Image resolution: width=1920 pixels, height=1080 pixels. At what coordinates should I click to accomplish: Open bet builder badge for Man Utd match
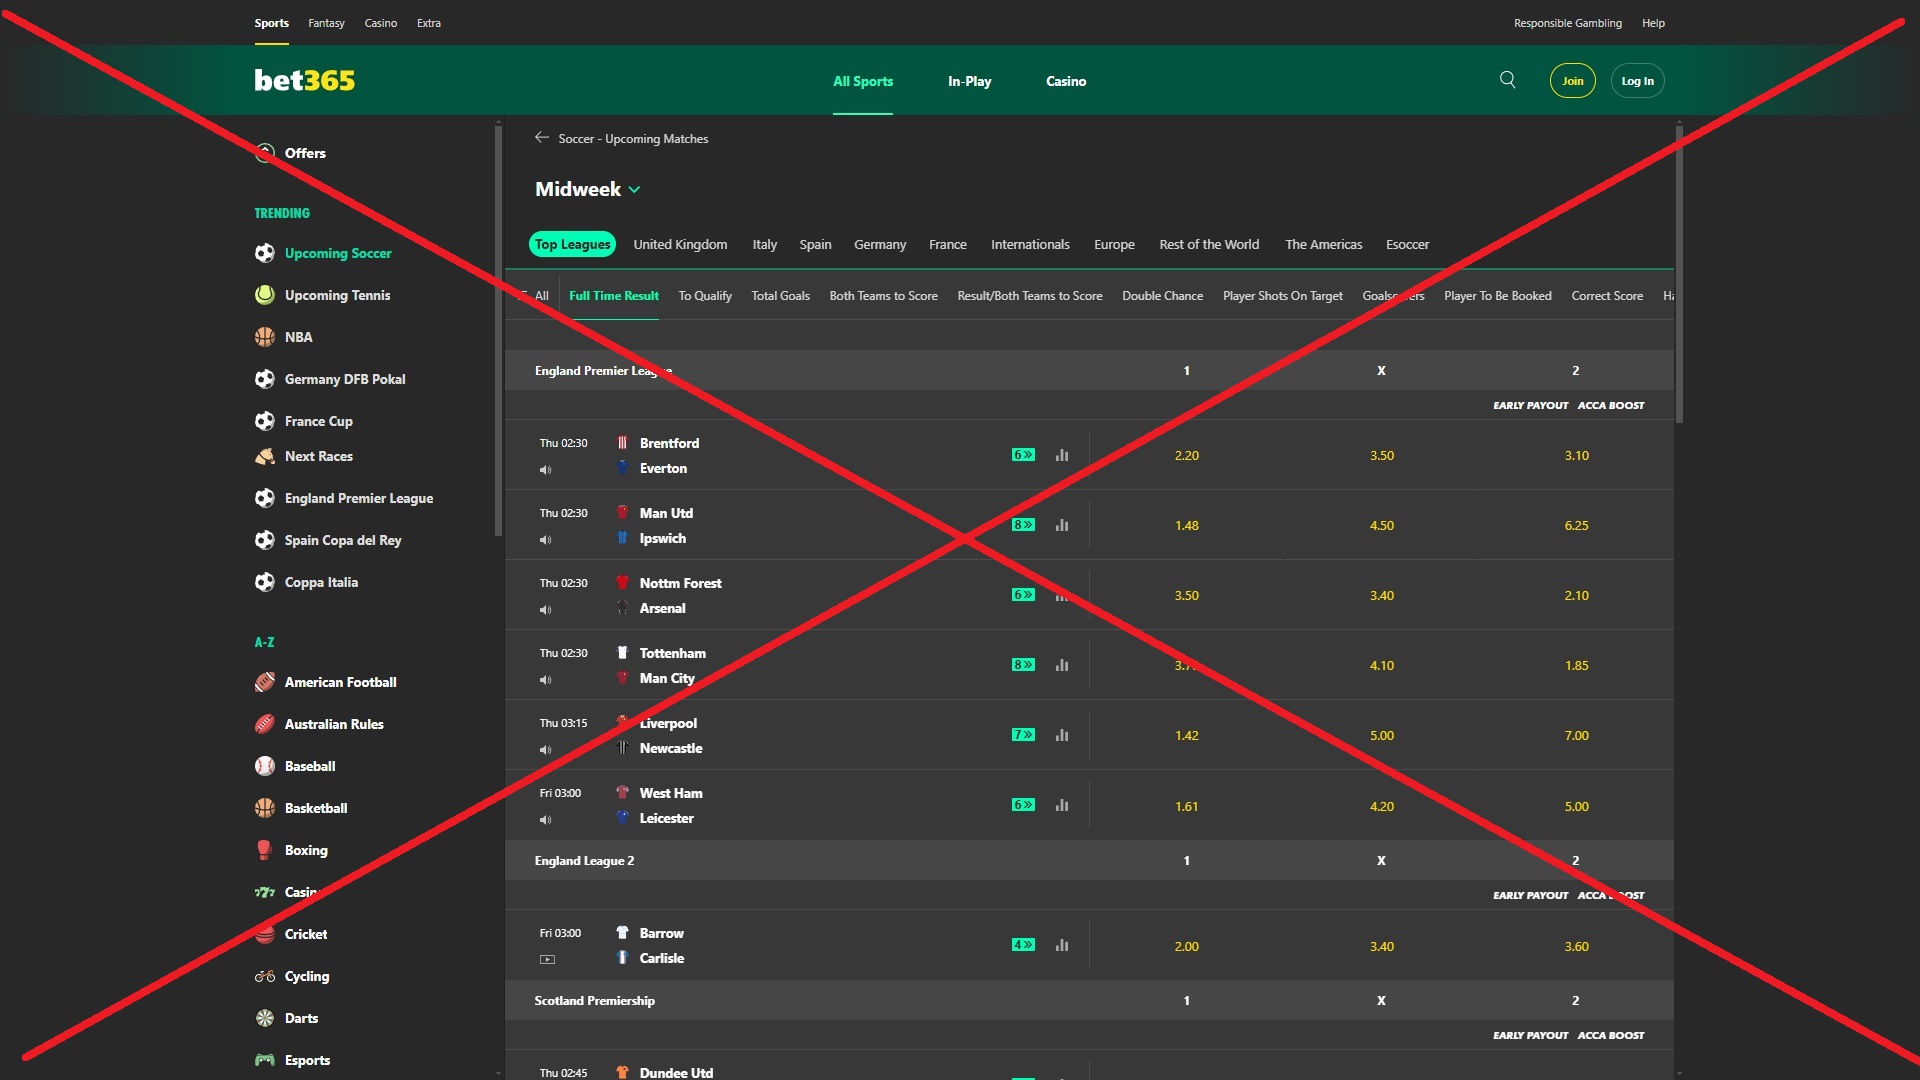pyautogui.click(x=1023, y=525)
